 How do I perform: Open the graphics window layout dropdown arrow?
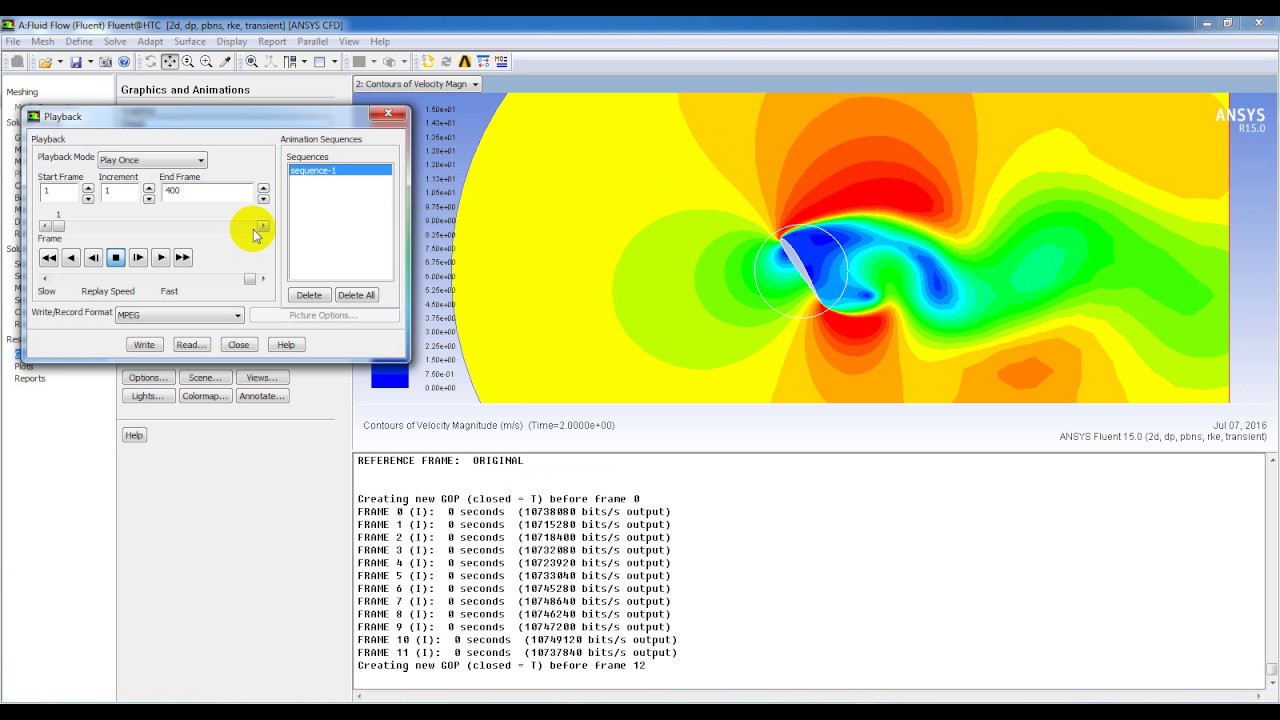point(334,62)
